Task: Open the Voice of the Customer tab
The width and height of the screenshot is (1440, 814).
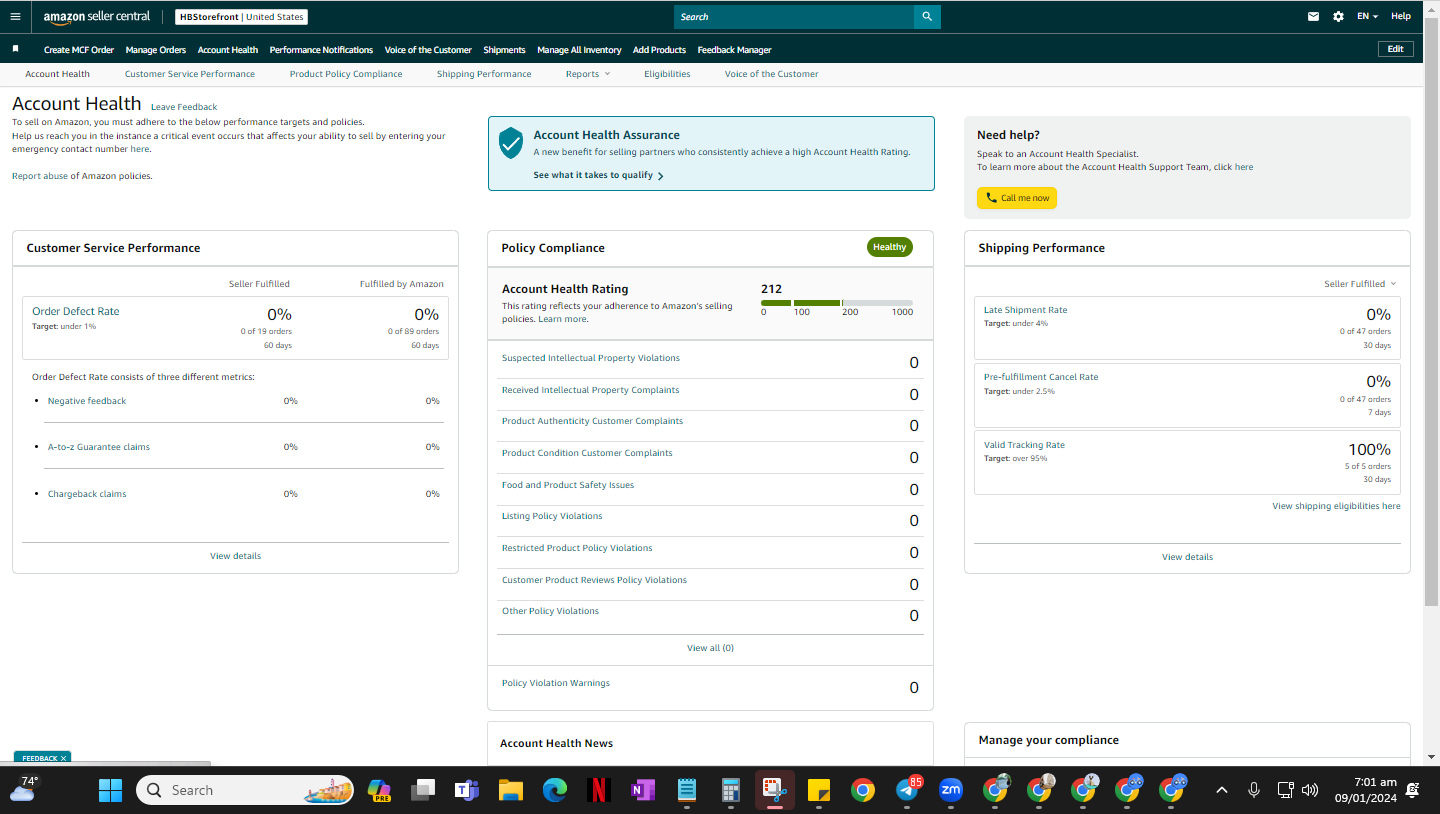Action: pyautogui.click(x=771, y=74)
